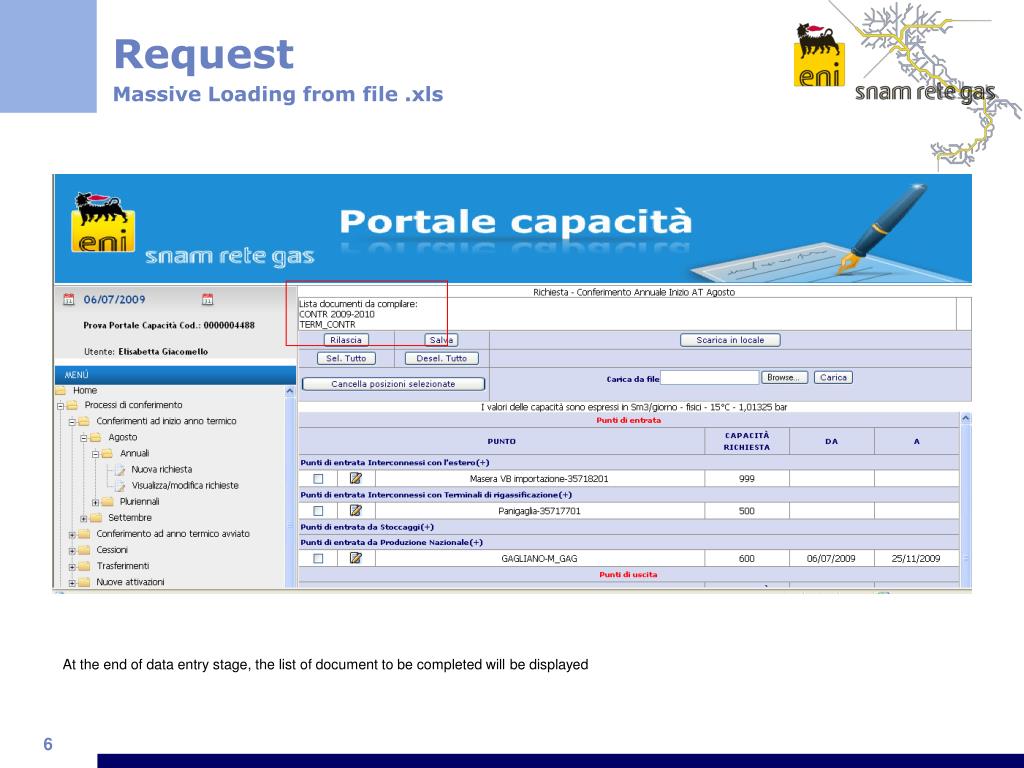
Task: Click the CAPACITÀ RICHIESTA column header
Action: [746, 441]
